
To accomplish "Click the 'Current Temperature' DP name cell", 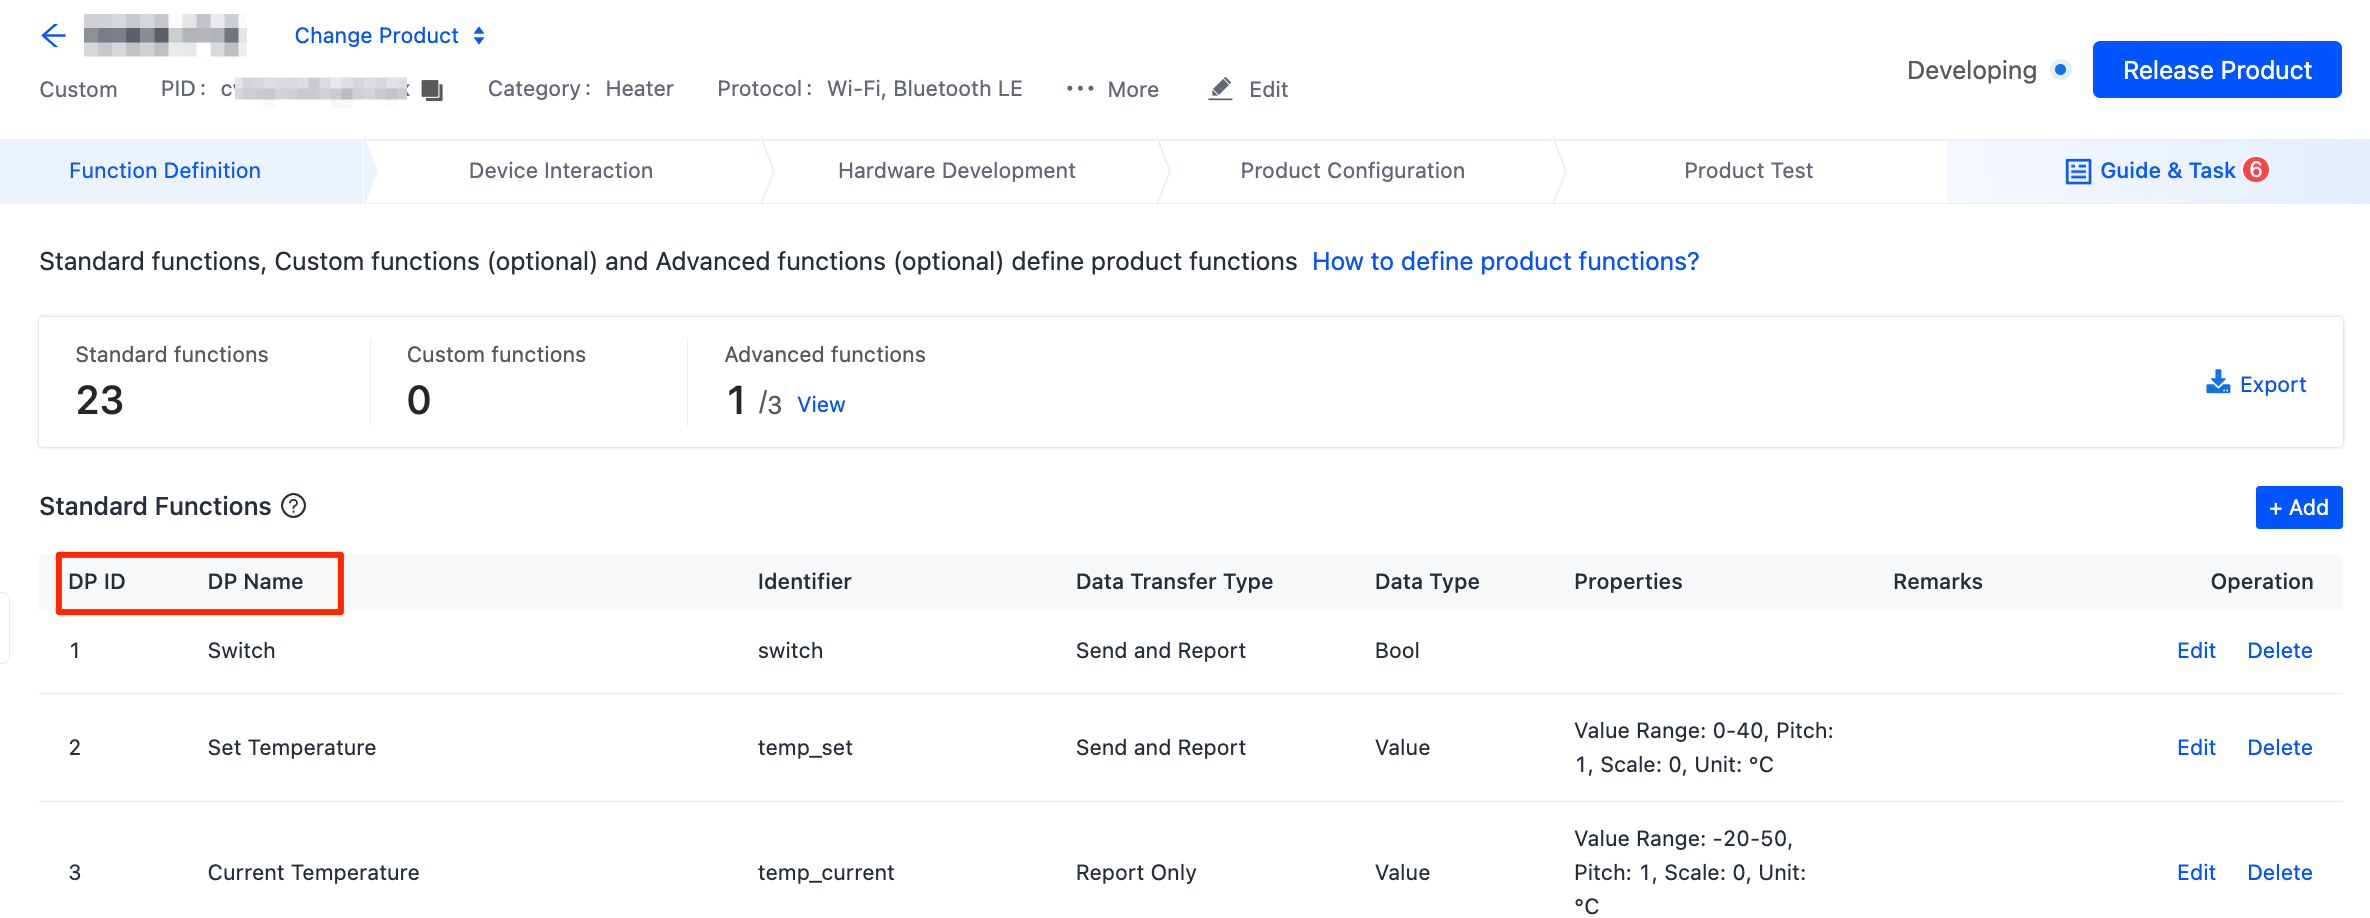I will click(x=313, y=872).
